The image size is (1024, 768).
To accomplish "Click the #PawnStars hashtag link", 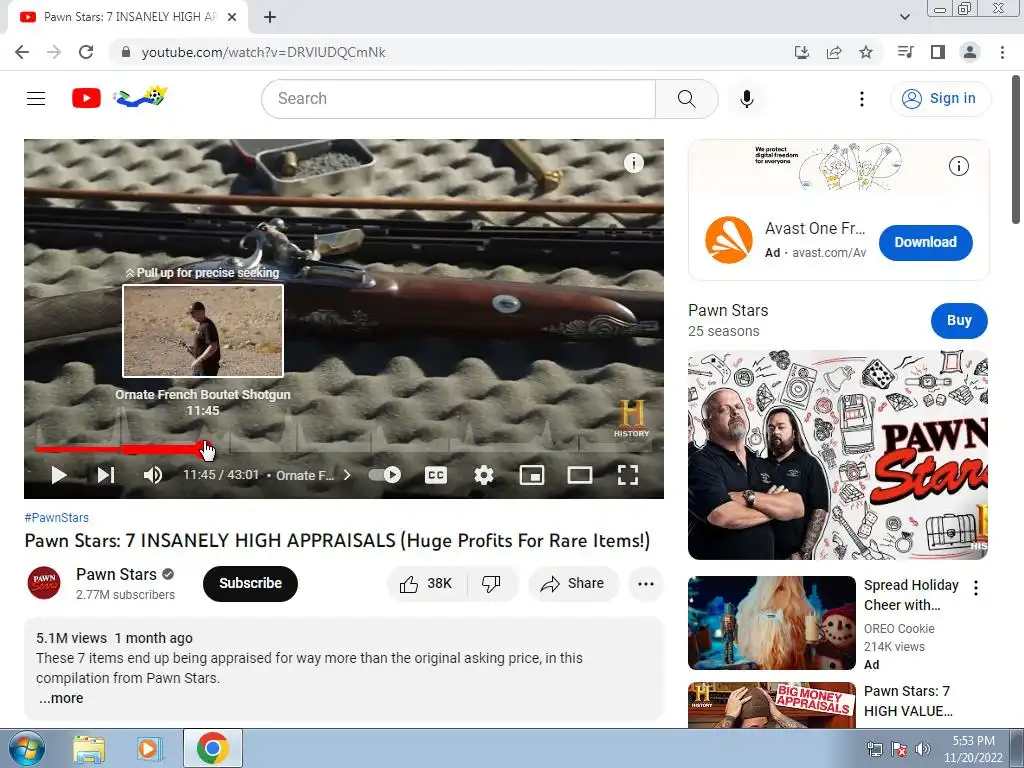I will pos(56,517).
